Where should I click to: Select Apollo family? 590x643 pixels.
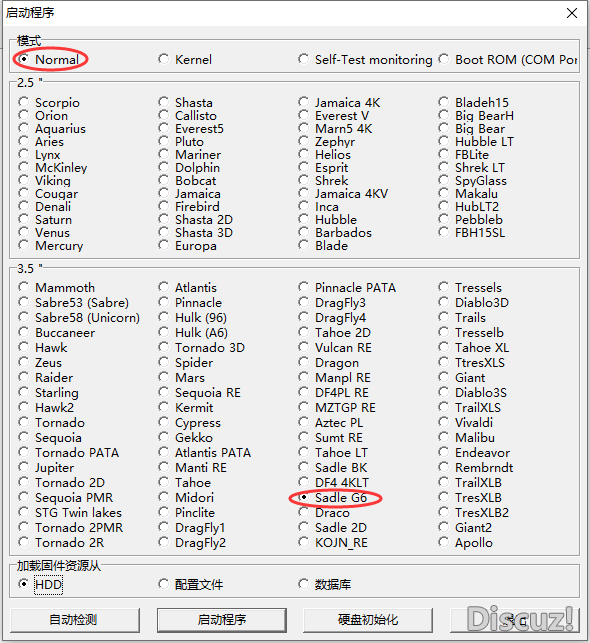pos(443,542)
